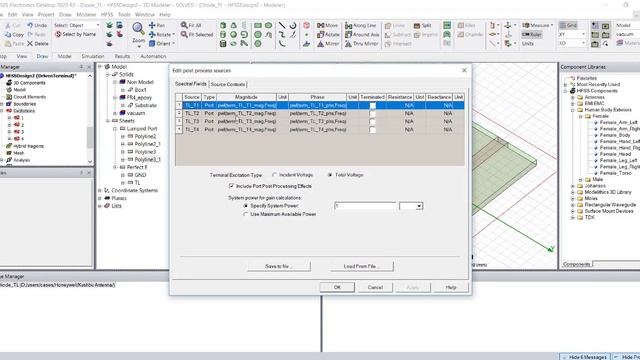Expand the Coordinate Systems tree node
Viewport: 640px width, 360px height.
[100, 191]
